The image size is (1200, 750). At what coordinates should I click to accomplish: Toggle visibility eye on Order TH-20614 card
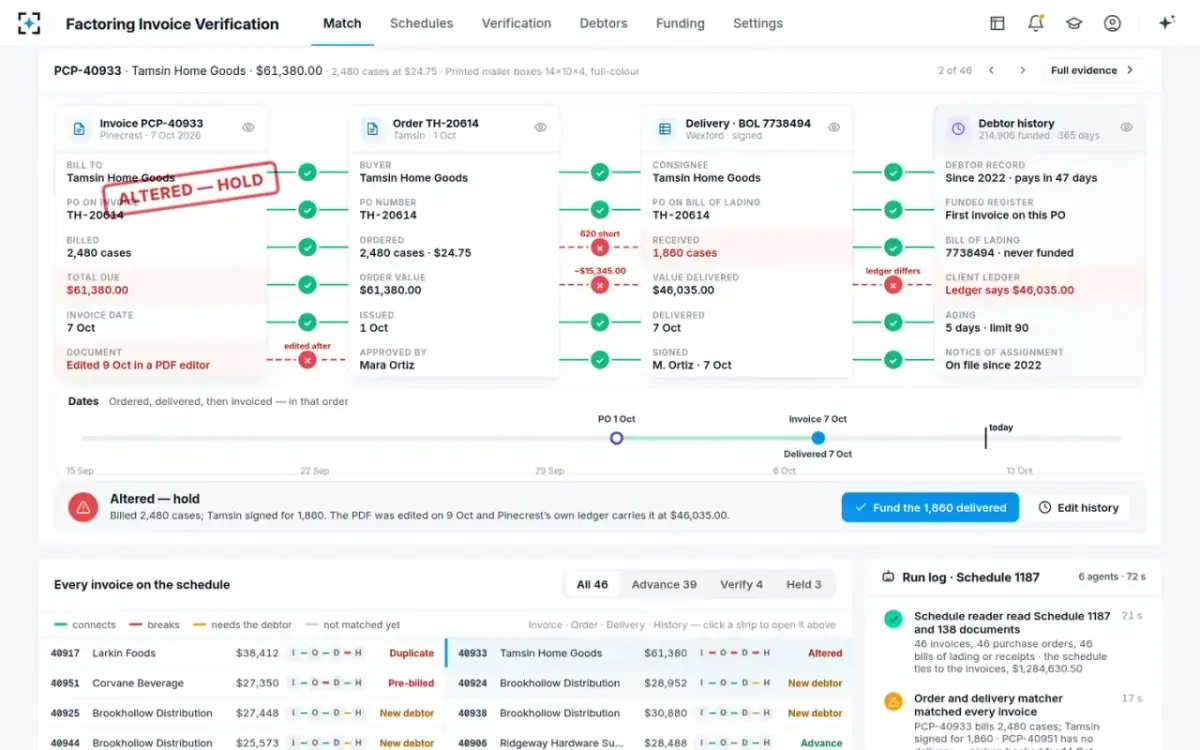[x=540, y=128]
